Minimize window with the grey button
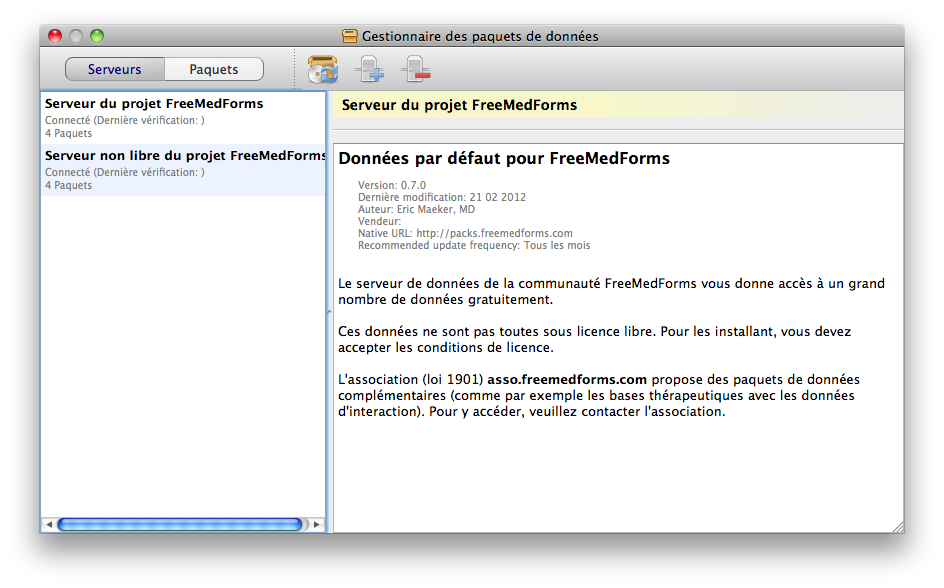This screenshot has width=944, height=588. pos(76,36)
